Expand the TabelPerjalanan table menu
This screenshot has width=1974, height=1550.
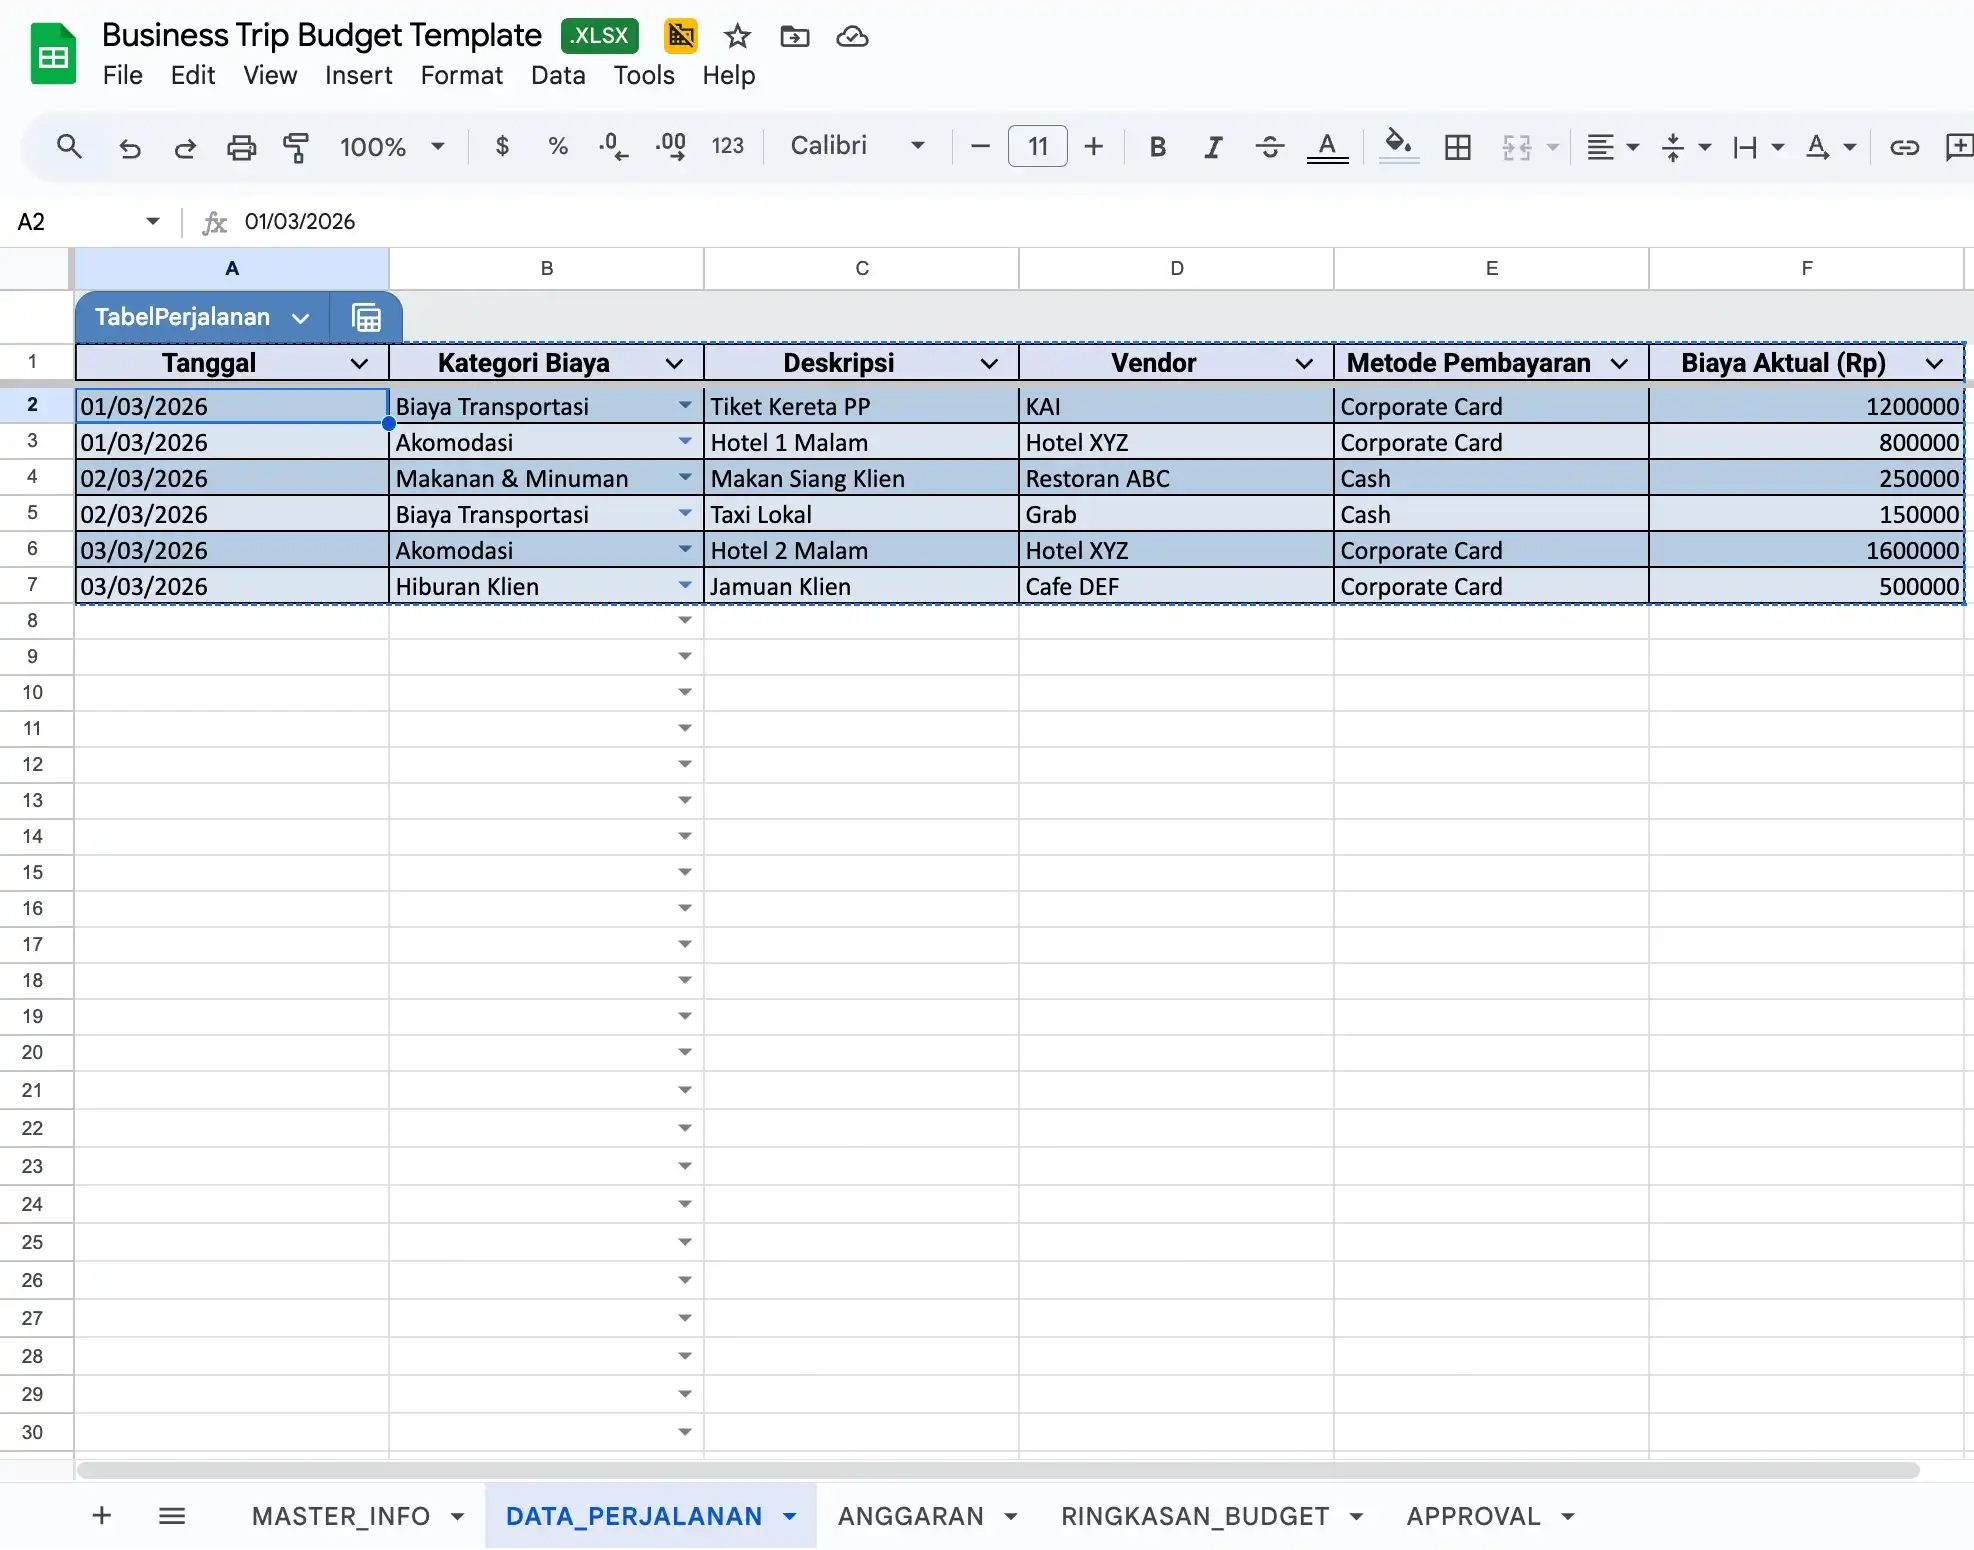pyautogui.click(x=301, y=317)
